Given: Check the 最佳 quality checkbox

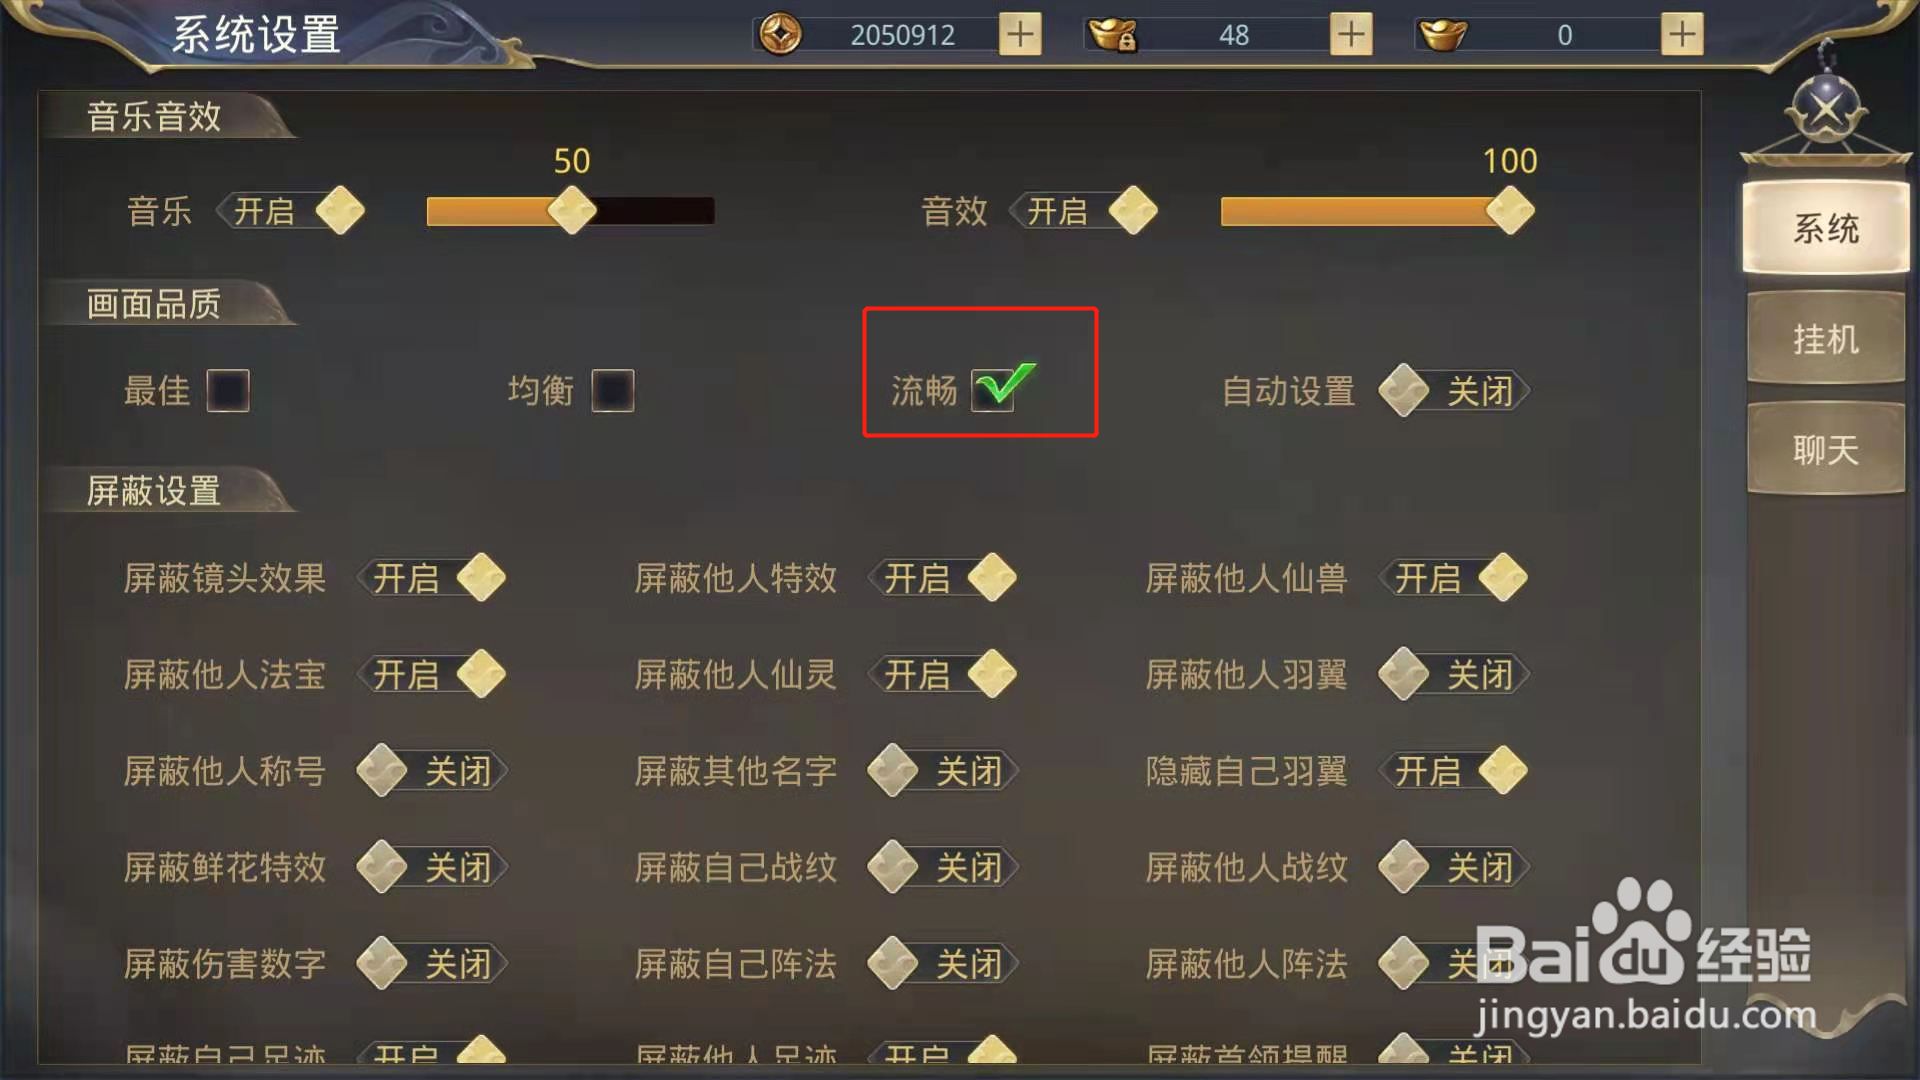Looking at the screenshot, I should pos(228,390).
